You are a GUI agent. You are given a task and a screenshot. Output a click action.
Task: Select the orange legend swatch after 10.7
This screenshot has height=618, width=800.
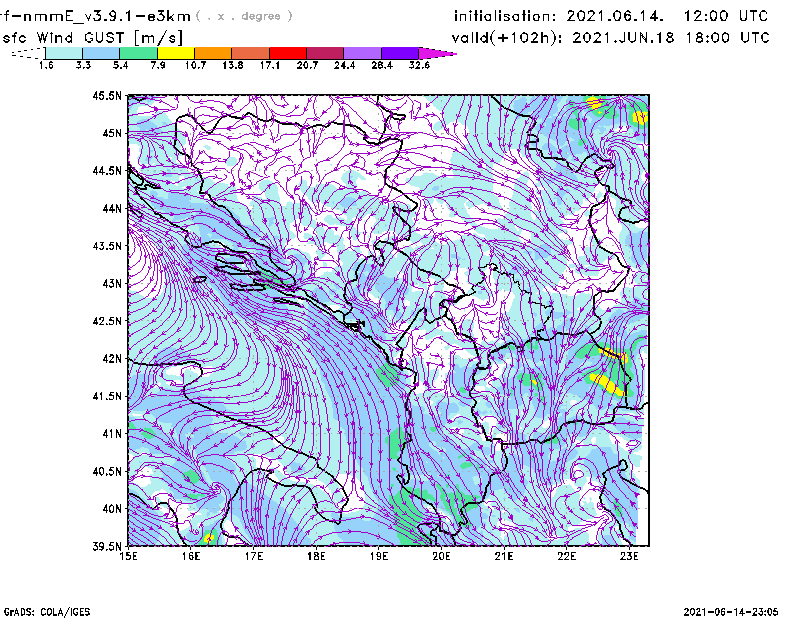213,53
